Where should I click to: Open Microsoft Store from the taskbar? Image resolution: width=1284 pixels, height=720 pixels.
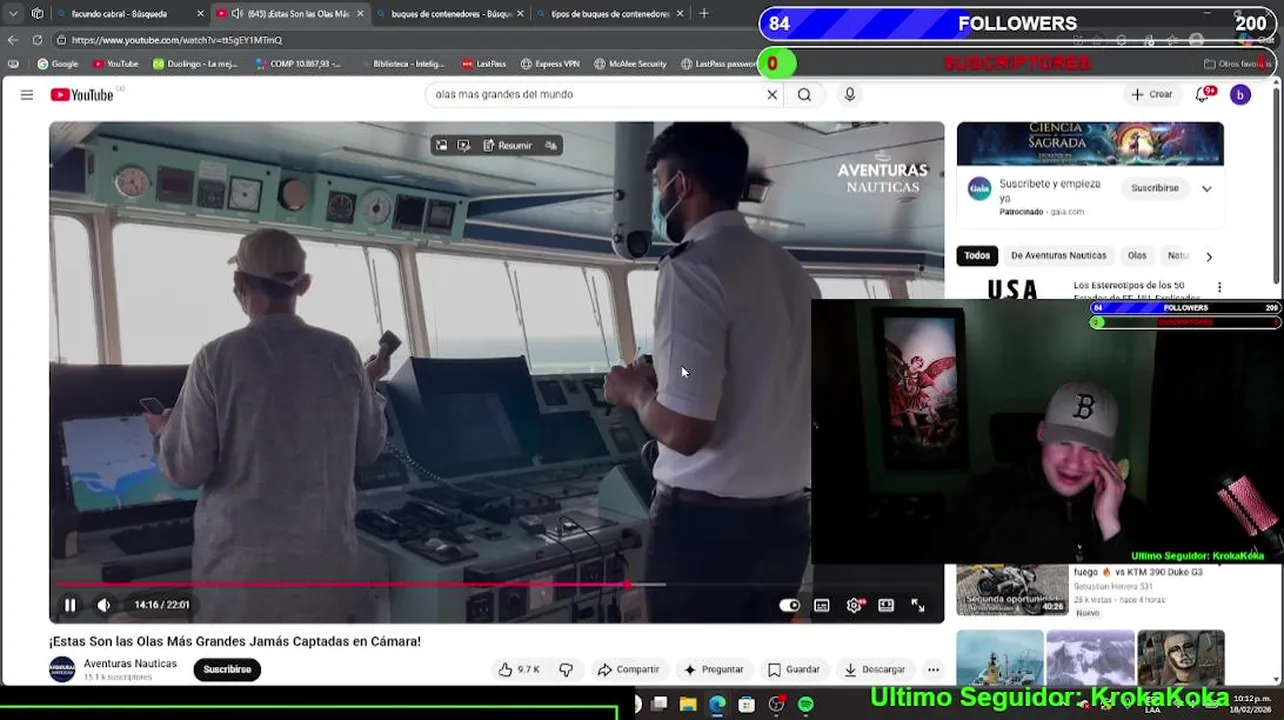[746, 705]
